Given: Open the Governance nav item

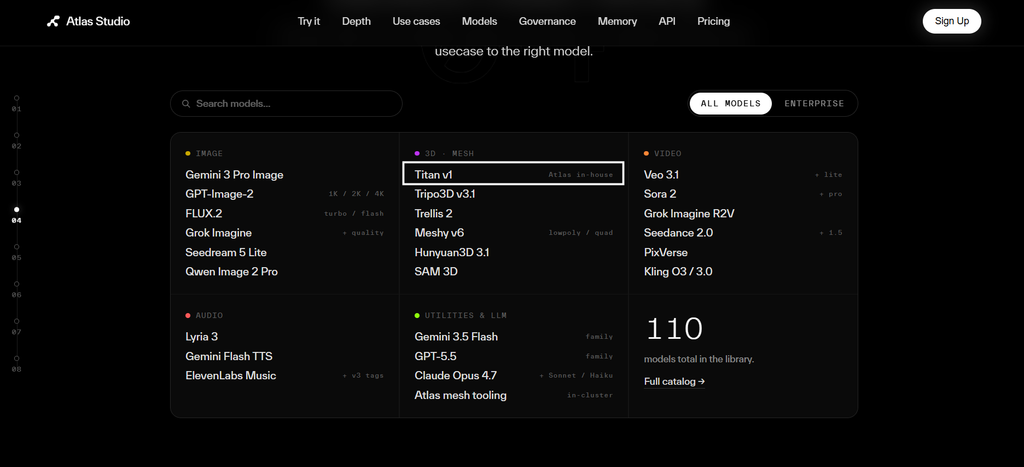Looking at the screenshot, I should point(547,21).
